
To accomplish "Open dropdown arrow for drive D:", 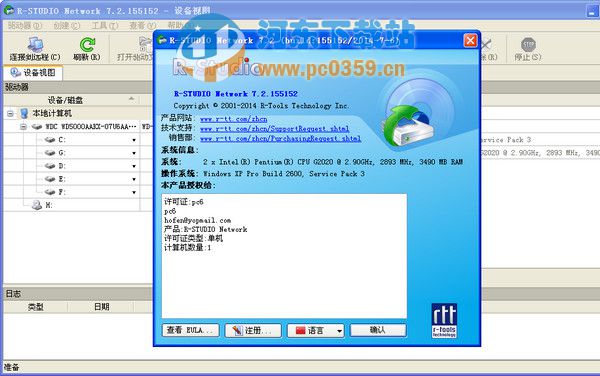I will click(134, 166).
